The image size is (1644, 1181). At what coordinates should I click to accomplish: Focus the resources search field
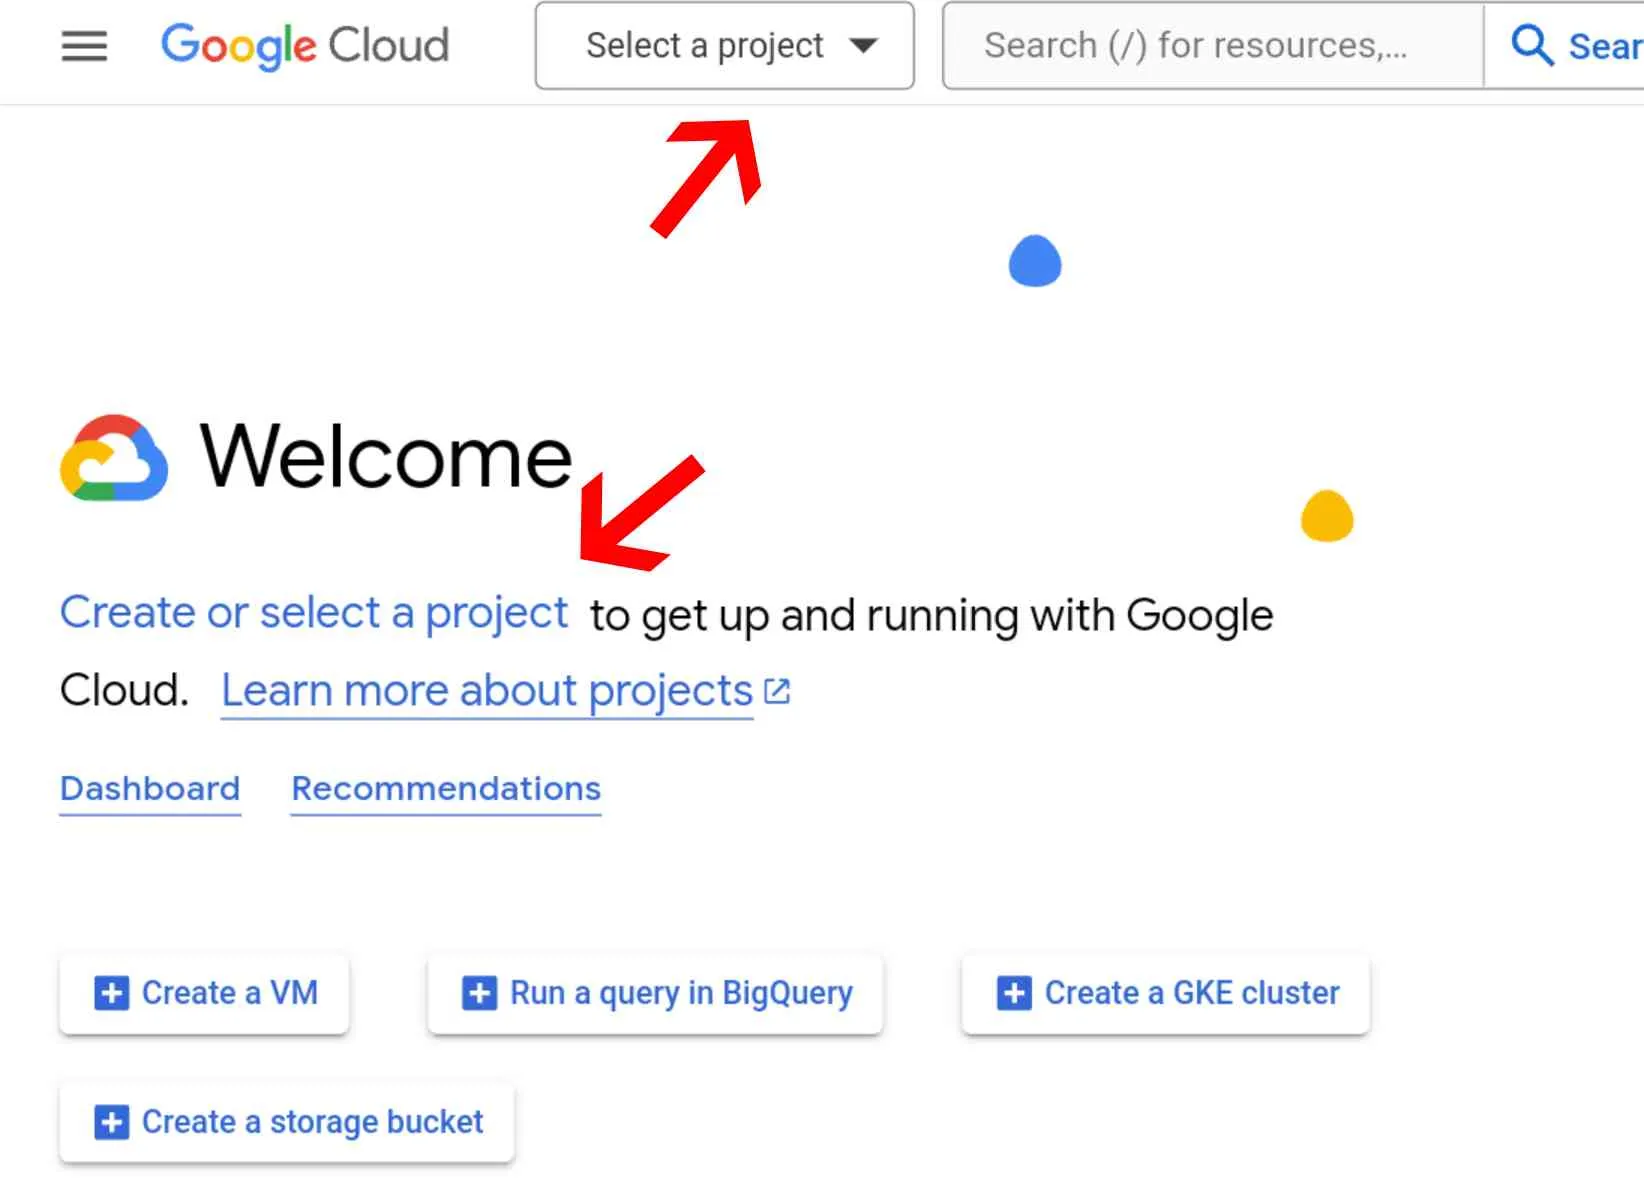(x=1210, y=46)
